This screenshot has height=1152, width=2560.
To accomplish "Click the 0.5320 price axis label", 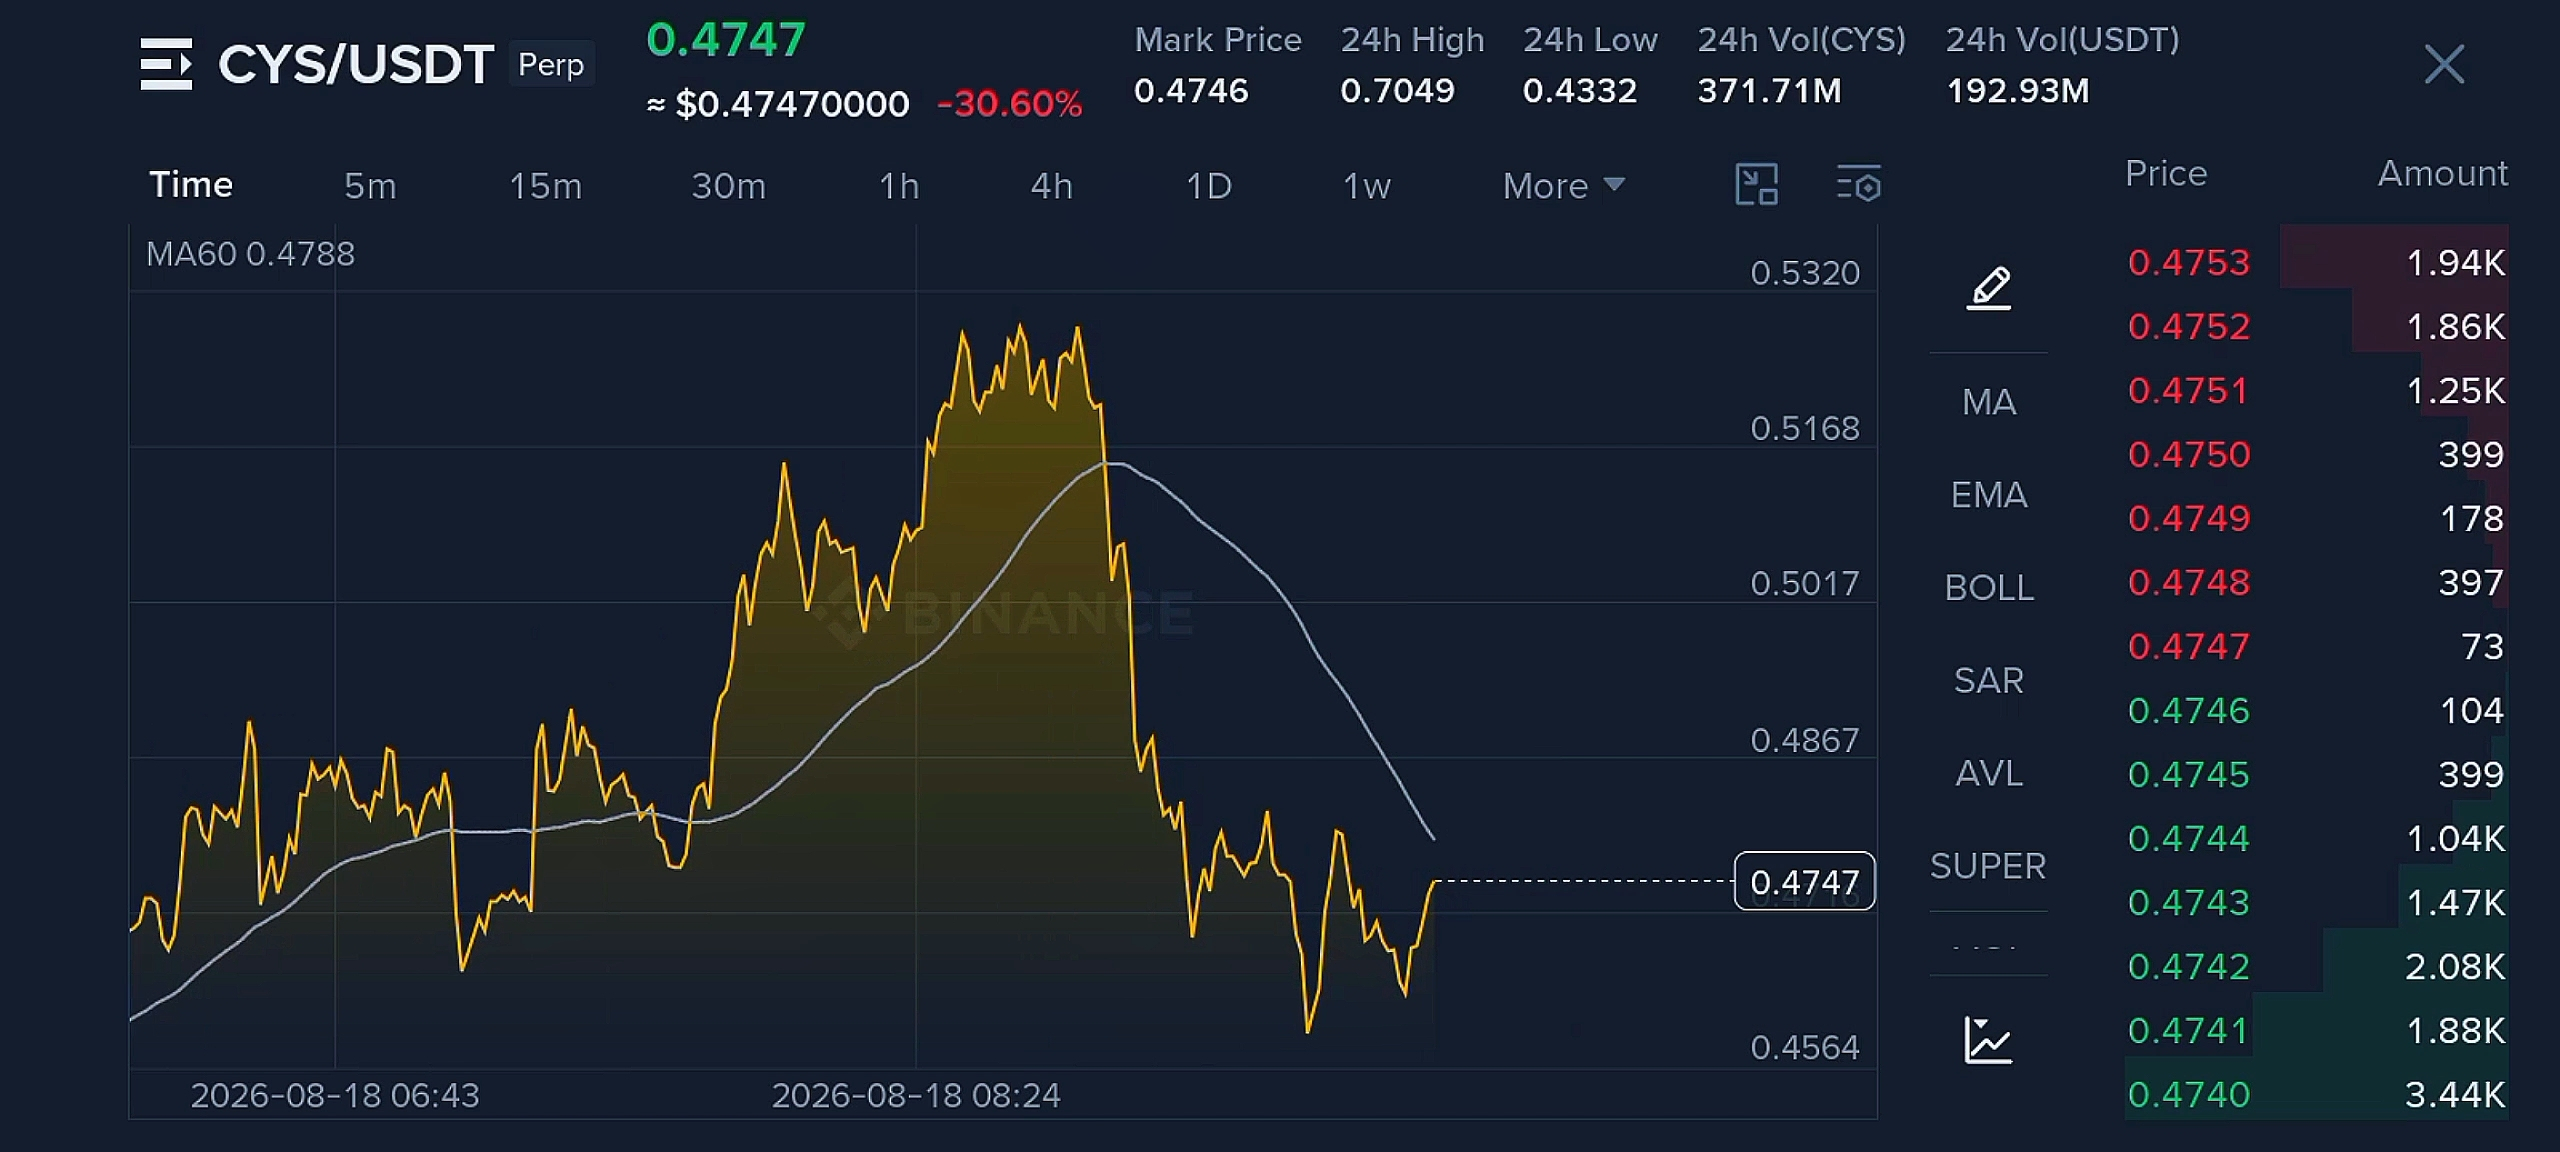I will (x=1805, y=273).
